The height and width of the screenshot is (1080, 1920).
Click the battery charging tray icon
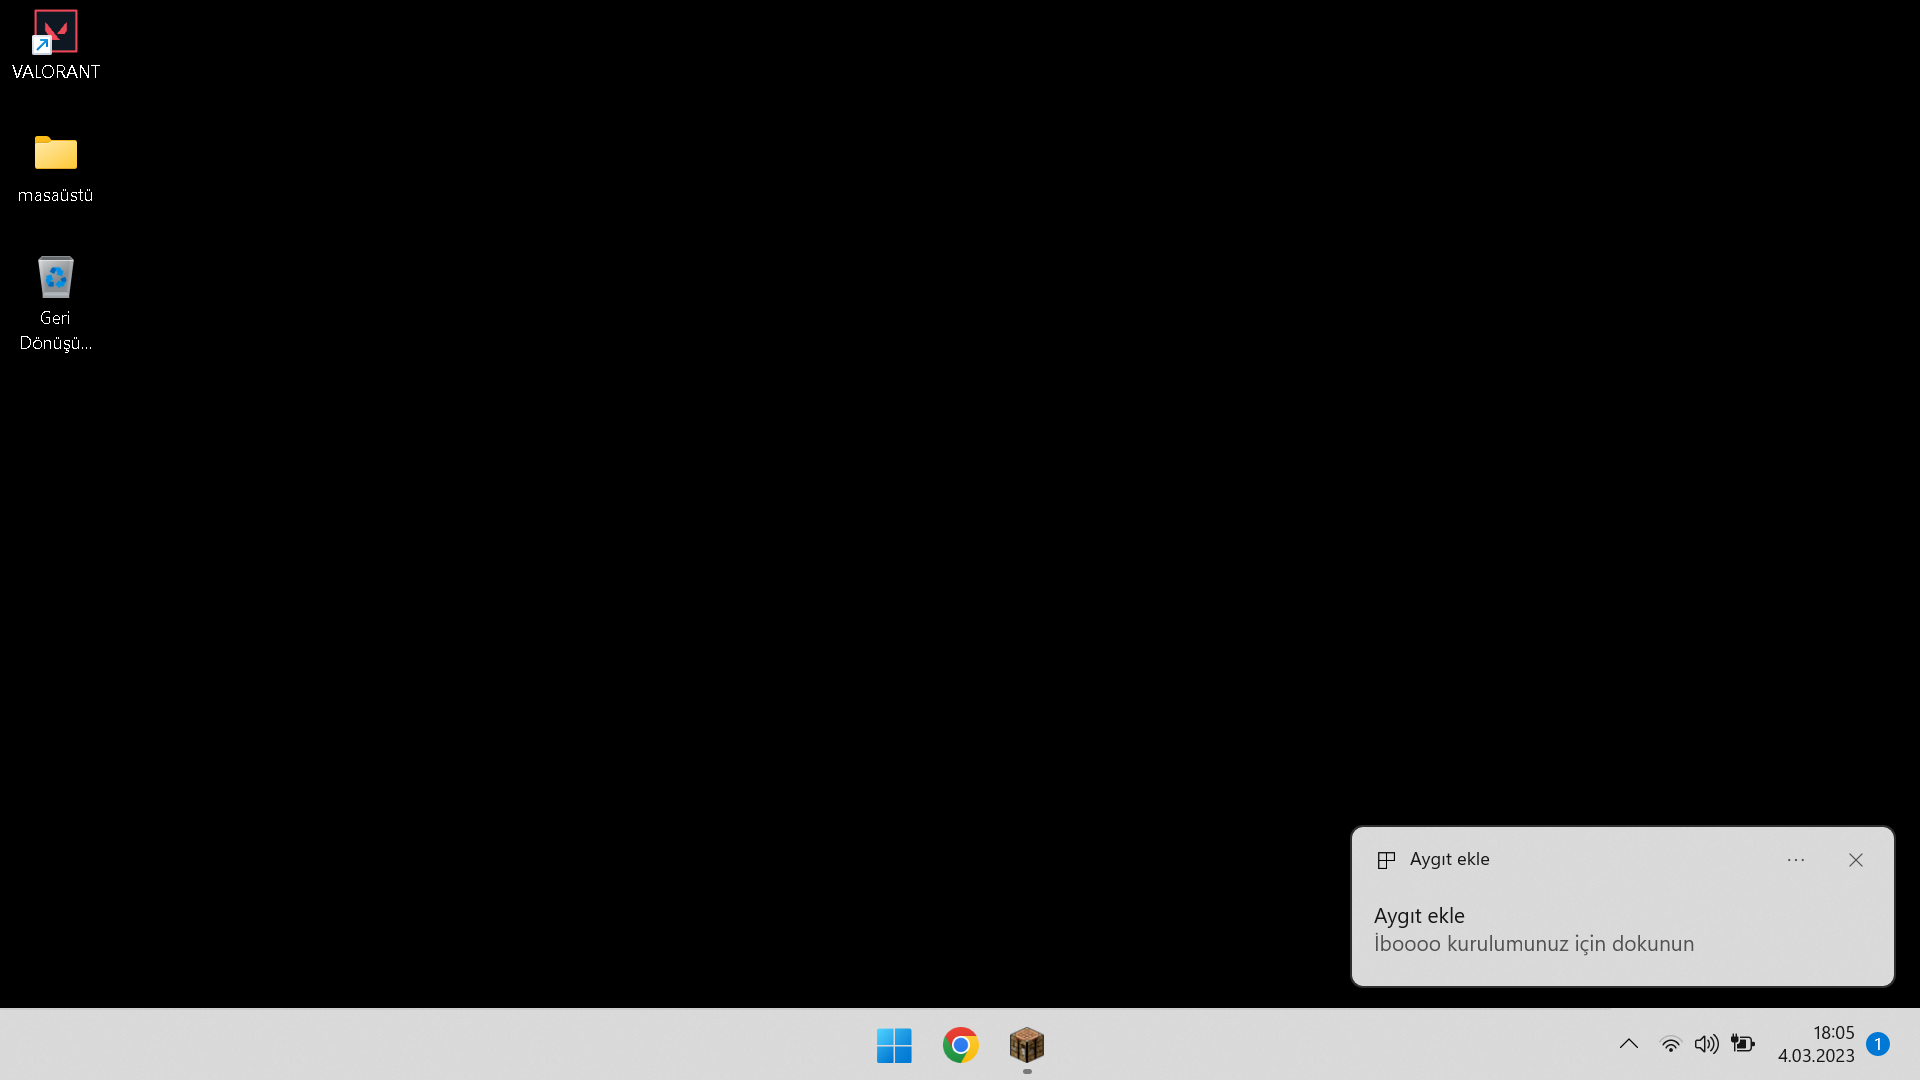pos(1743,1044)
